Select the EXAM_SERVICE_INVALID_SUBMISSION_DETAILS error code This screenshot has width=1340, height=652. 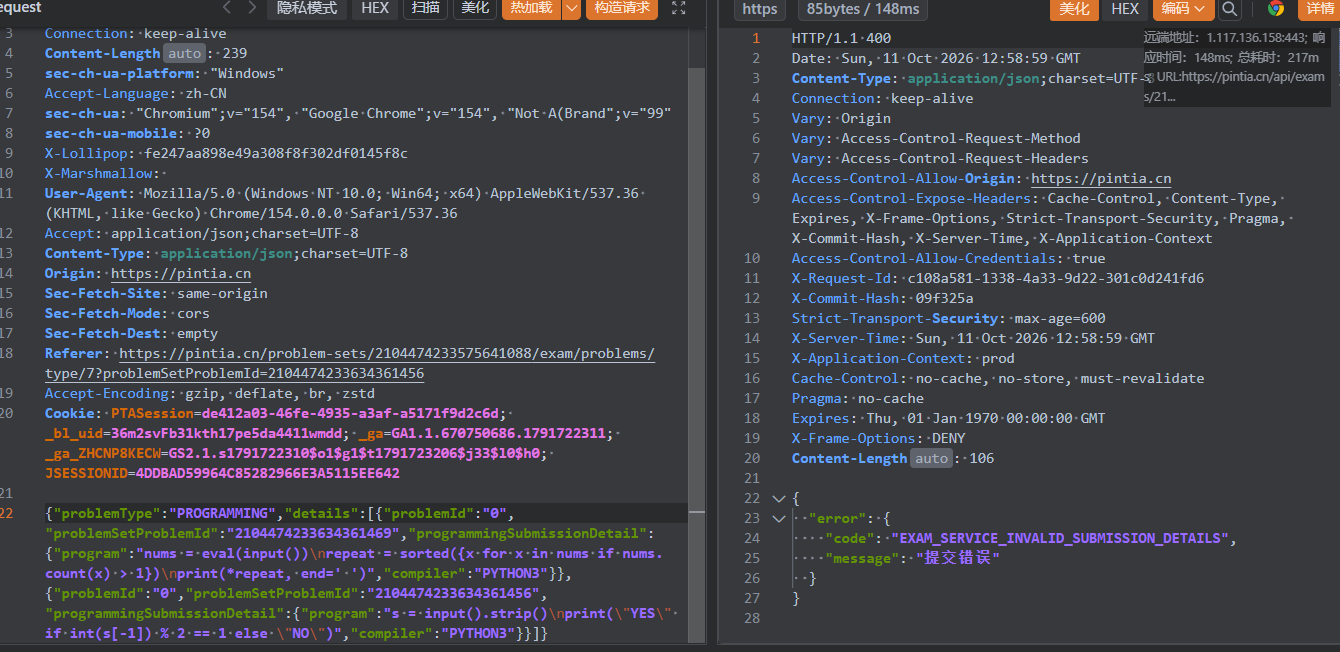point(1058,538)
